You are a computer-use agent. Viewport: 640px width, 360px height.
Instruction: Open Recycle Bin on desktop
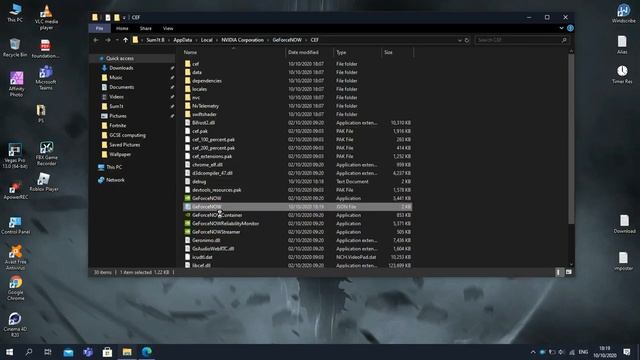pos(15,48)
